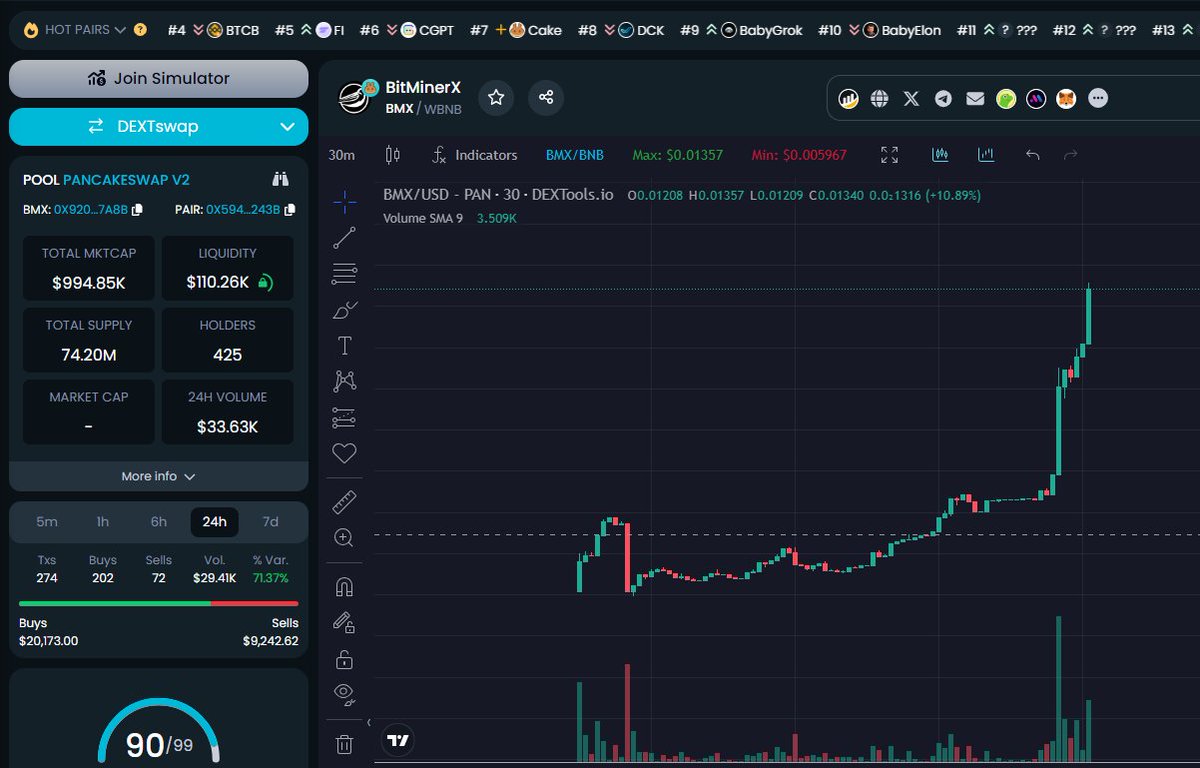Select the trend line drawing tool
1200x768 pixels.
tap(344, 237)
